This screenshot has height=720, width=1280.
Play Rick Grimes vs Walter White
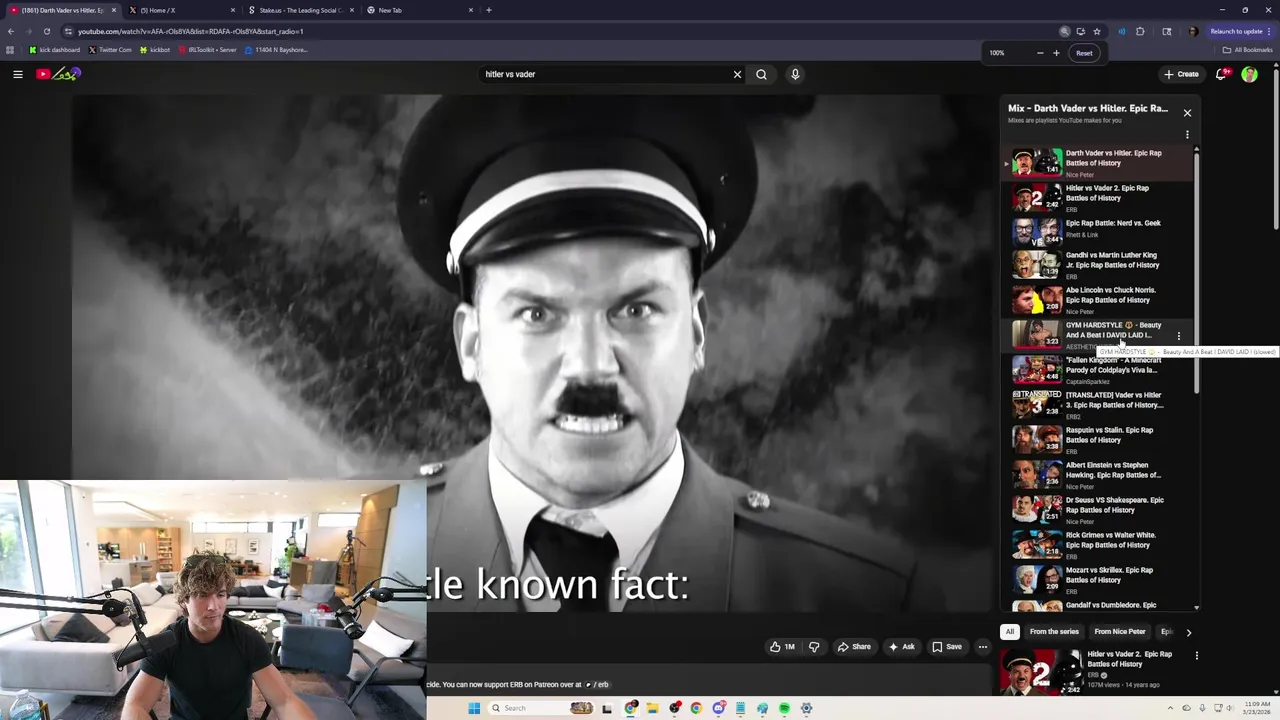tap(1098, 545)
